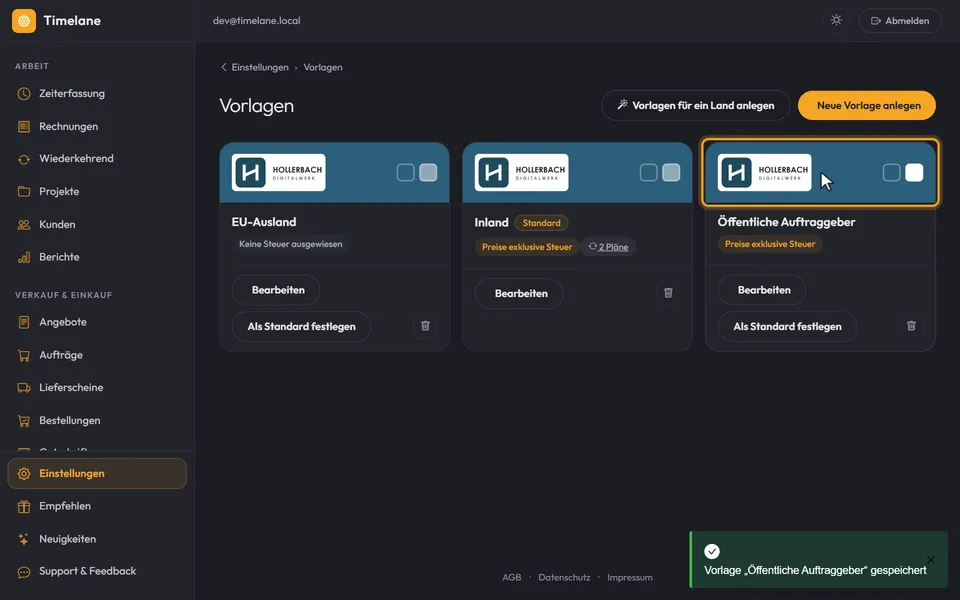Delete Öffentliche Auftraggeber template with trash icon
Screen dimensions: 960x600
point(912,326)
